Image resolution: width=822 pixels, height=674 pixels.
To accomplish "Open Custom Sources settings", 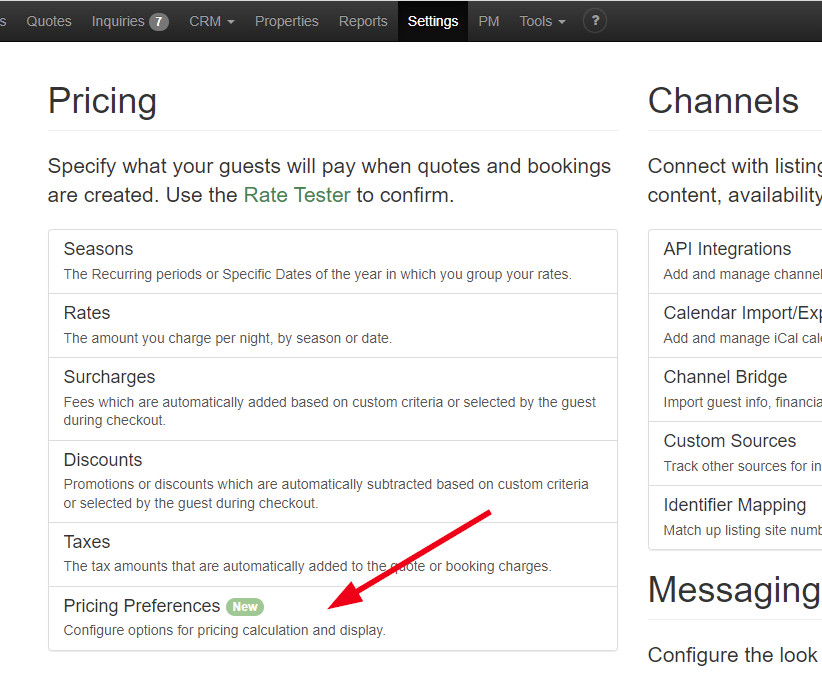I will 730,441.
